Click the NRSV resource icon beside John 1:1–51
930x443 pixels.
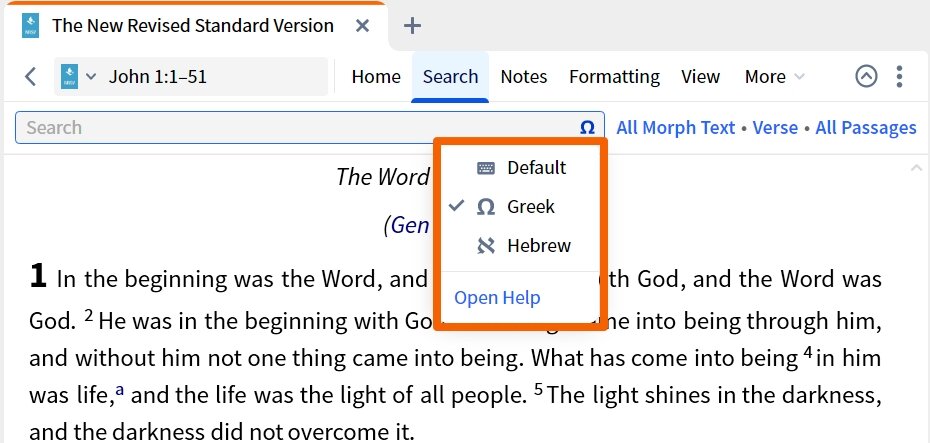[x=69, y=77]
